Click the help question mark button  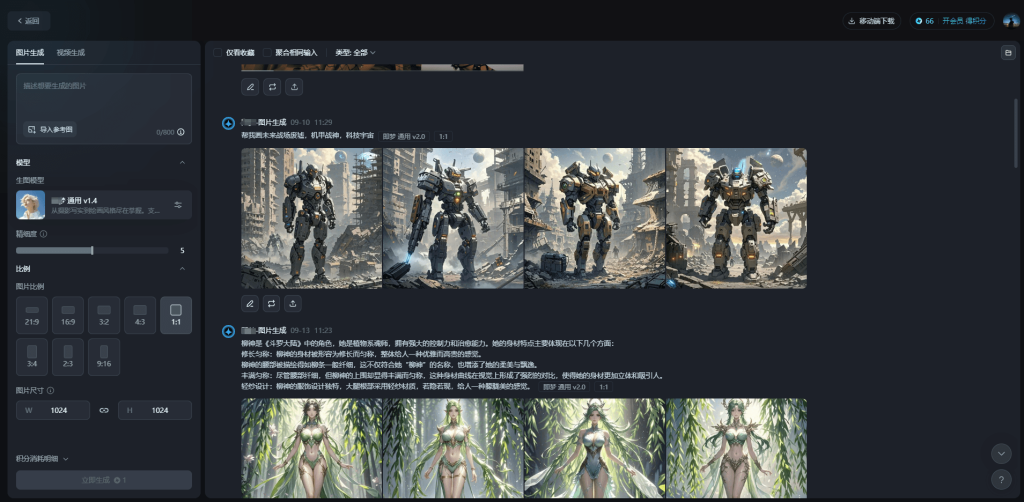1002,479
